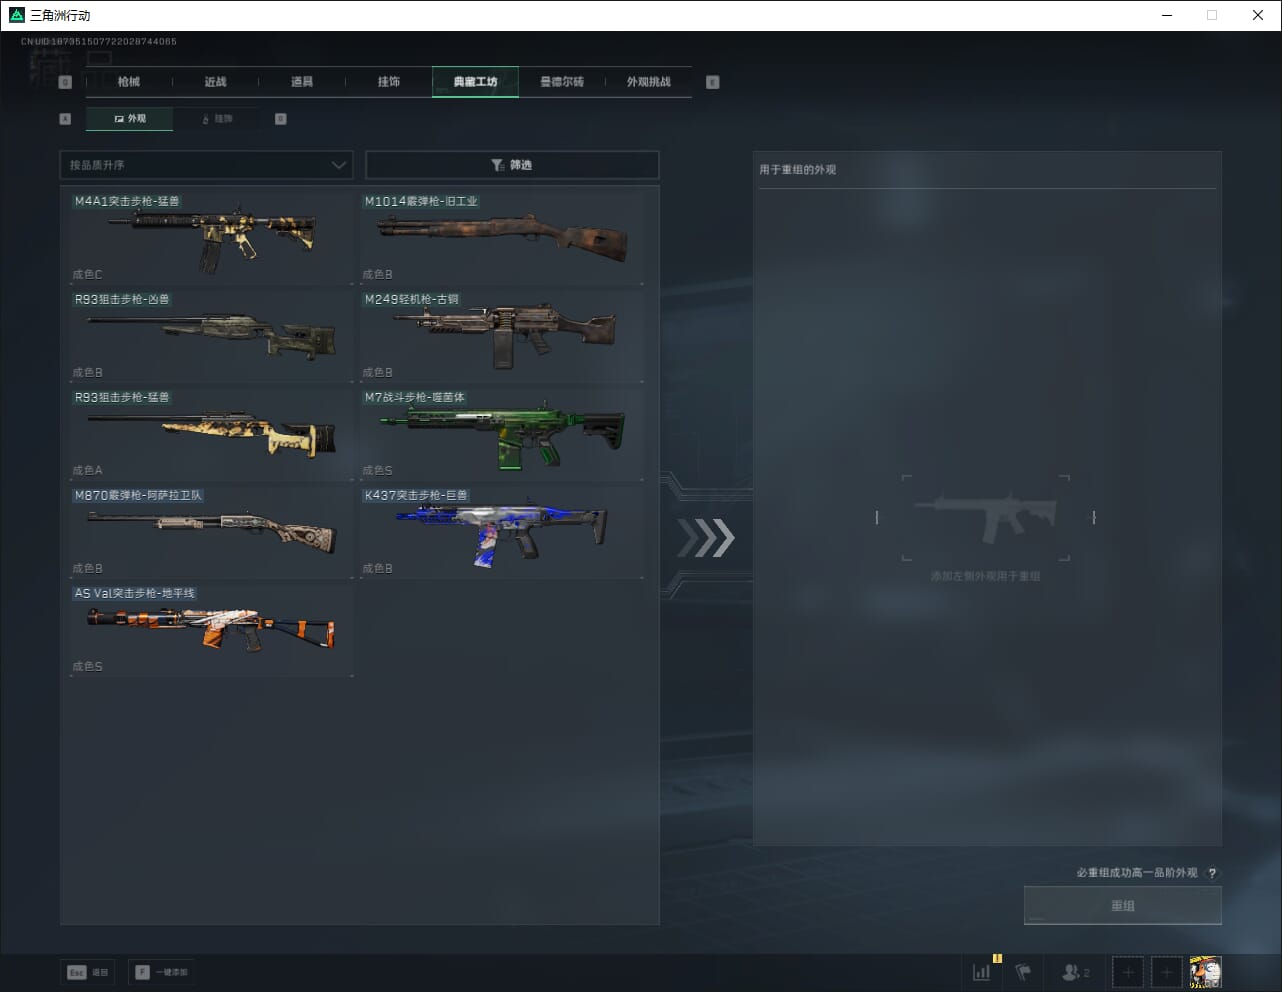
Task: Switch to the 枪械 tab
Action: click(x=129, y=82)
